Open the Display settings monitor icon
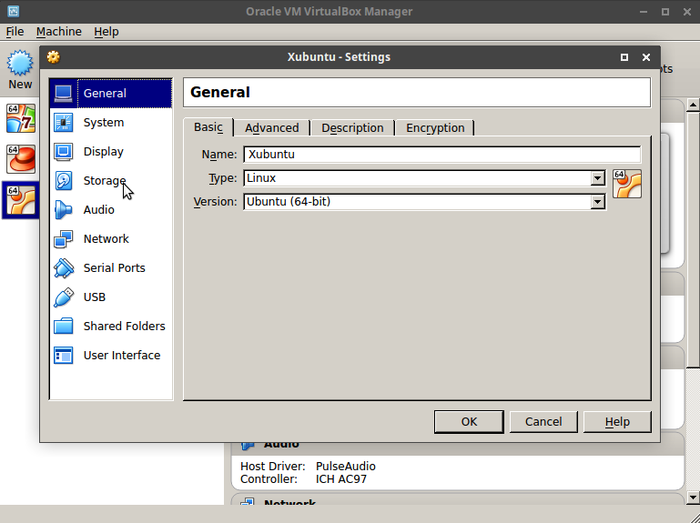This screenshot has width=700, height=523. pyautogui.click(x=63, y=152)
